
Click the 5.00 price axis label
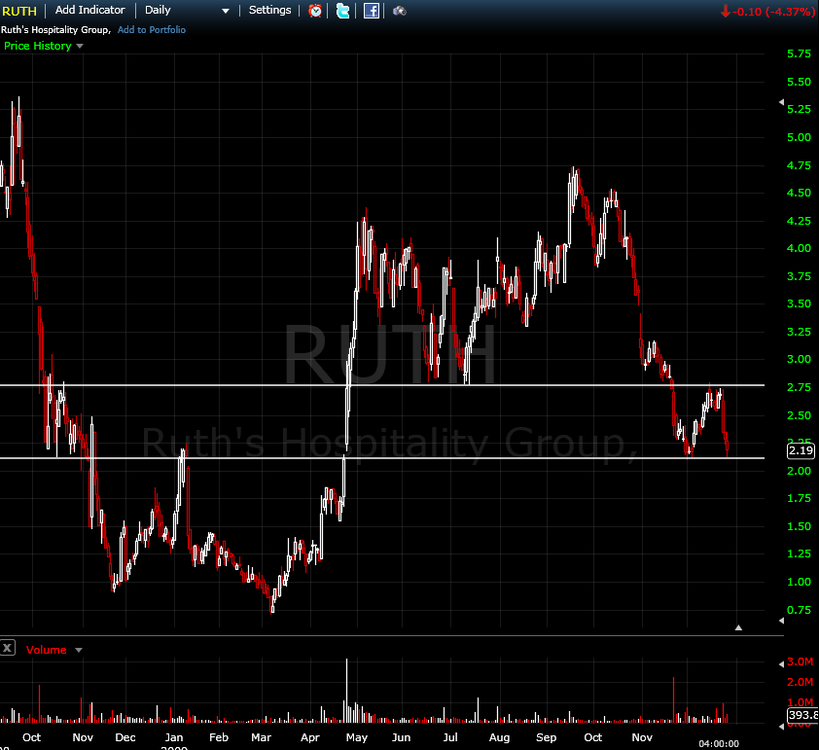(x=799, y=137)
